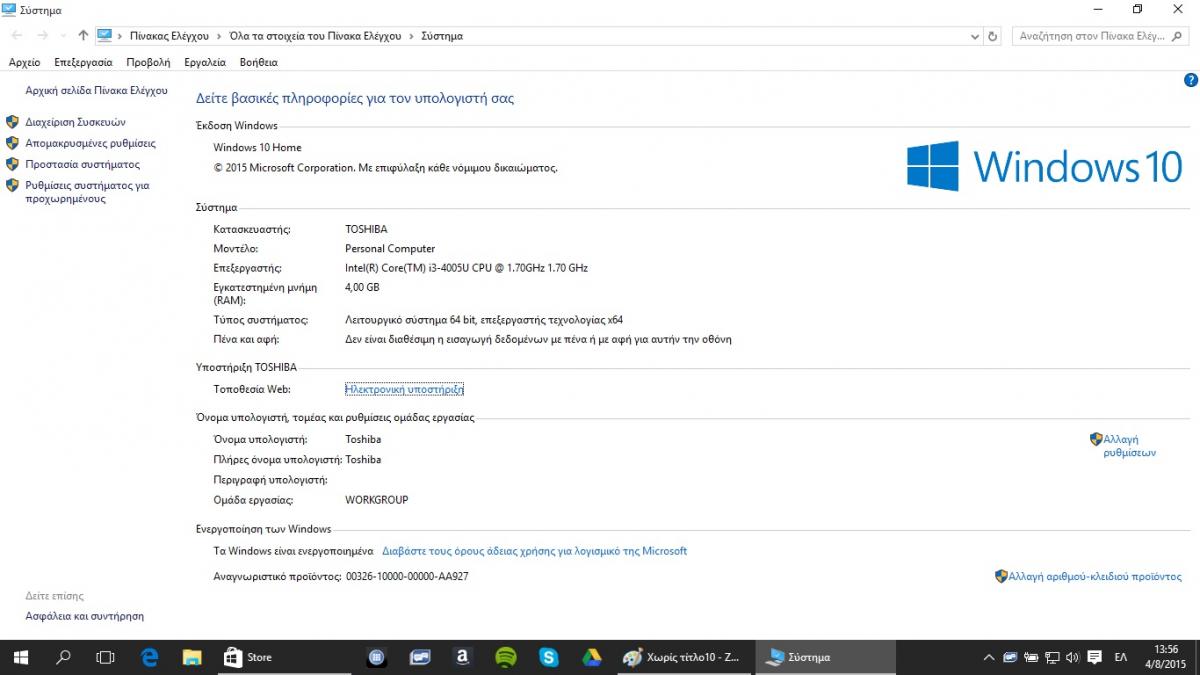Open the Επεξεργασία menu
This screenshot has height=675, width=1200.
pos(83,62)
